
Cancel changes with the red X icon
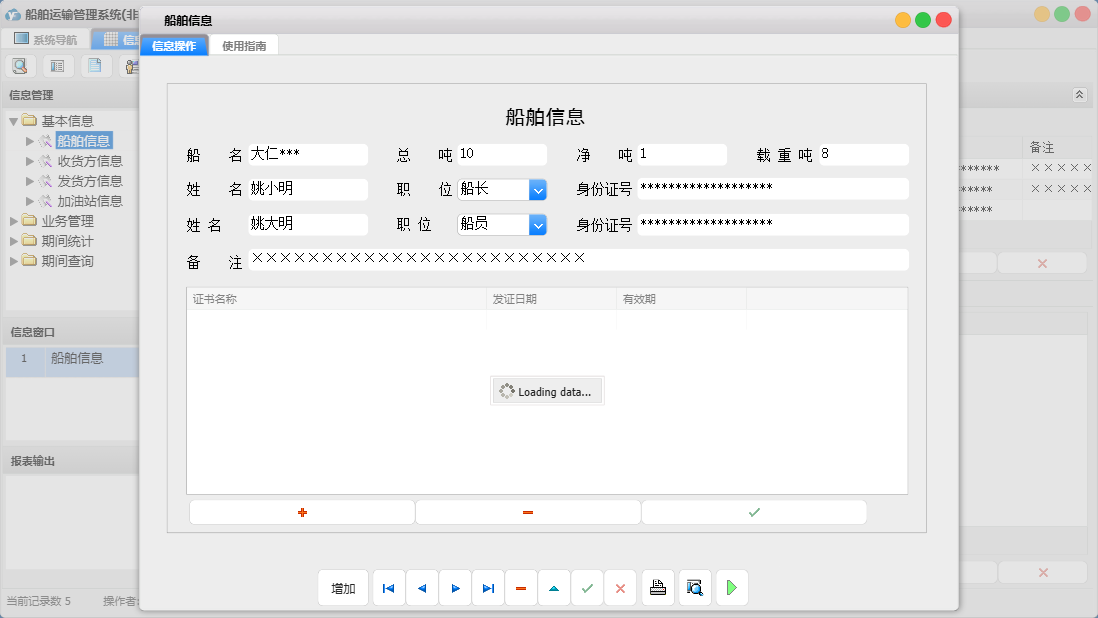coord(620,588)
